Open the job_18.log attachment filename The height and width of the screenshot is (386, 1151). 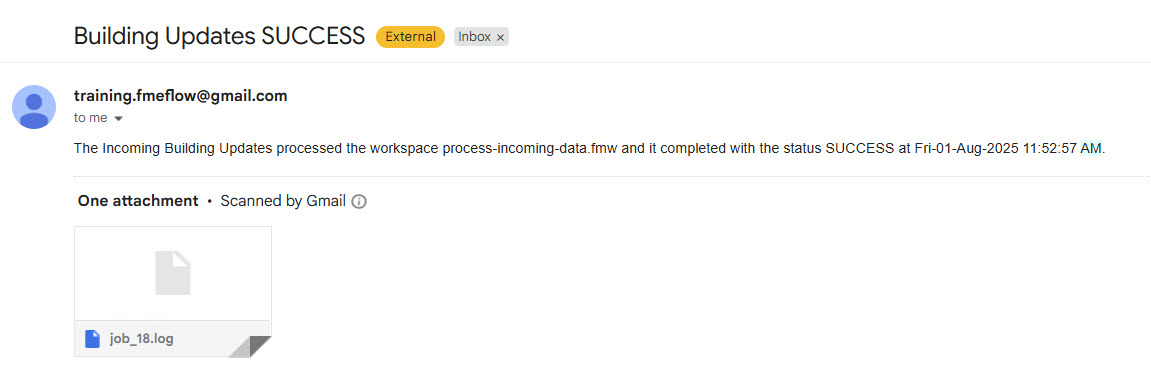(142, 339)
